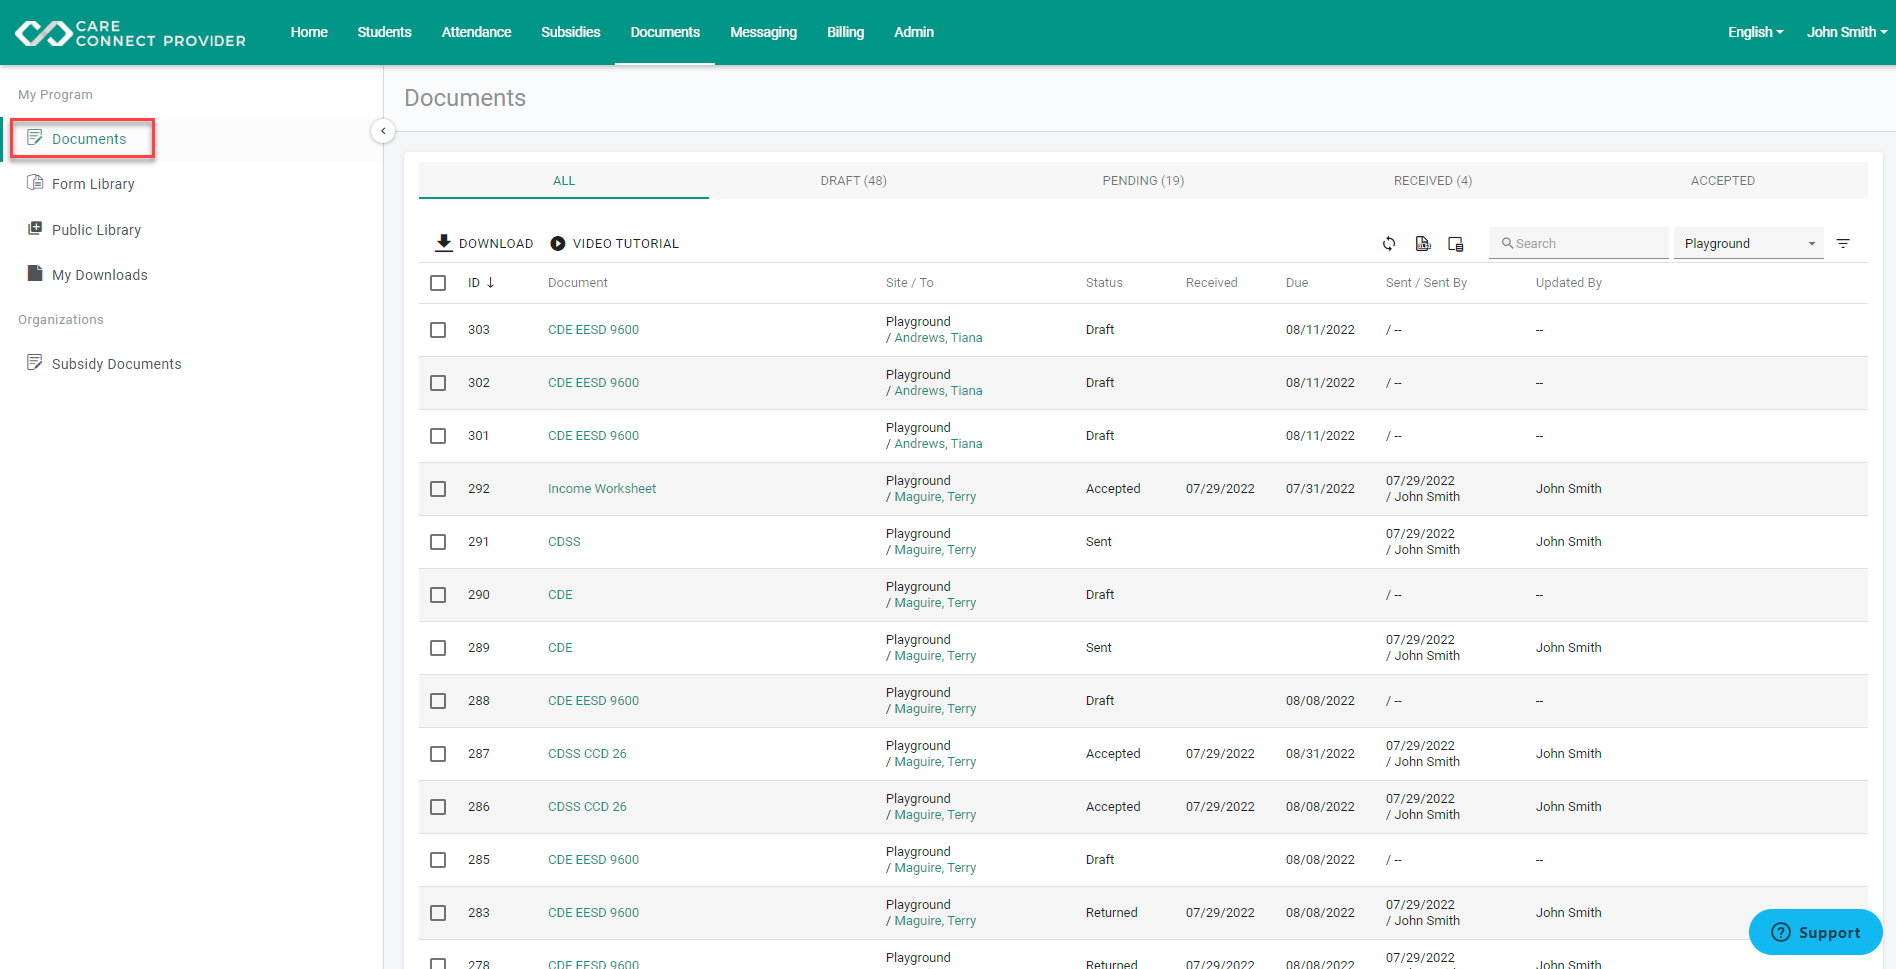Open Documents in the top navigation
1896x969 pixels.
665,32
